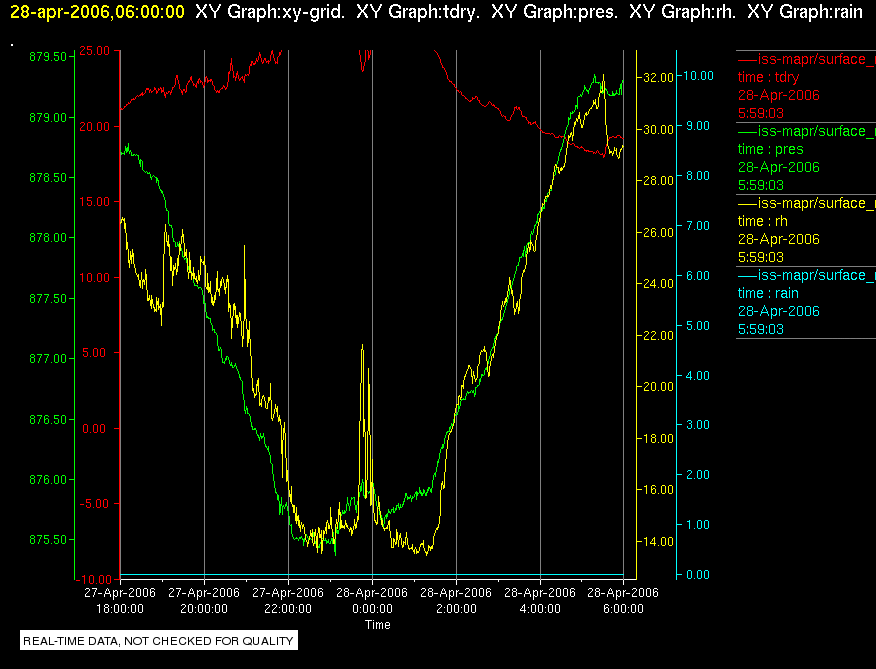
Task: Click the 'REAL-TIME DATA, NOT CHECKED FOR QUALITY' notice
Action: pyautogui.click(x=159, y=640)
